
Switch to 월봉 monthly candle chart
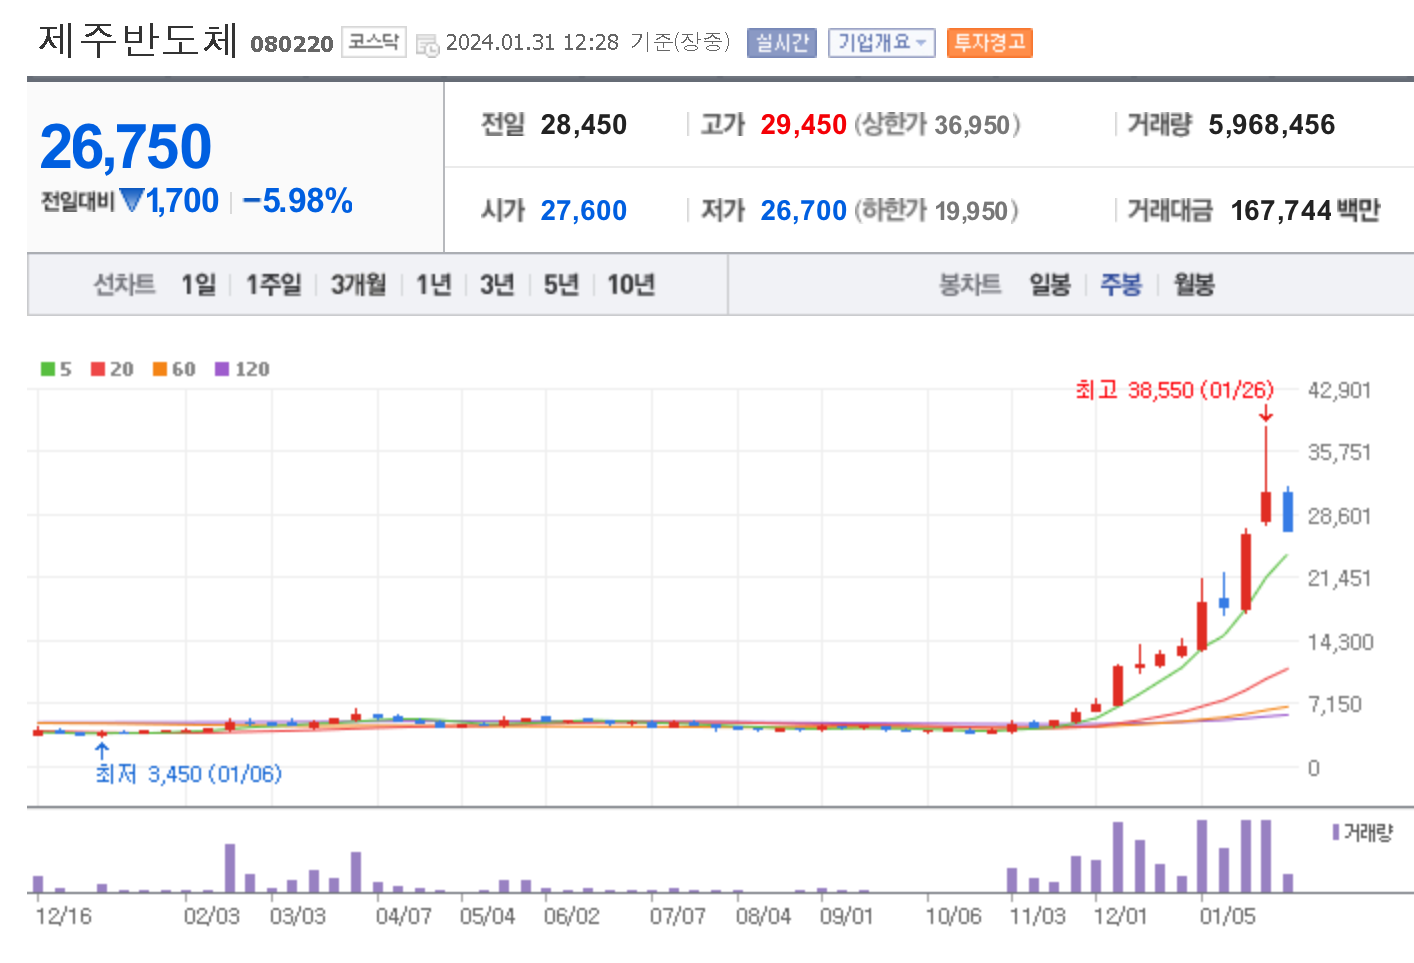(x=1194, y=285)
